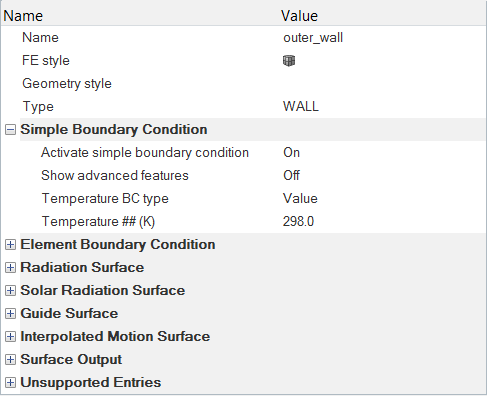Expand the Guide Surface group

tap(10, 314)
